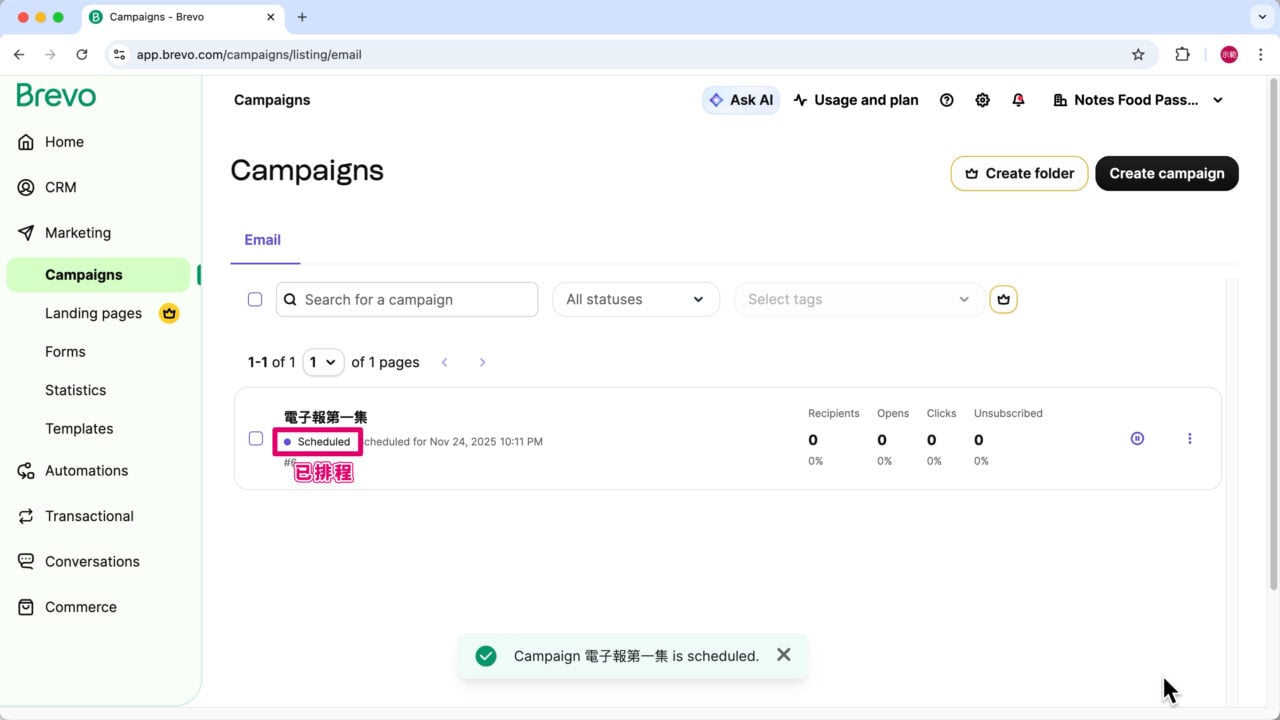Open the settings gear in top bar
Screen dimensions: 1280x720
(982, 100)
